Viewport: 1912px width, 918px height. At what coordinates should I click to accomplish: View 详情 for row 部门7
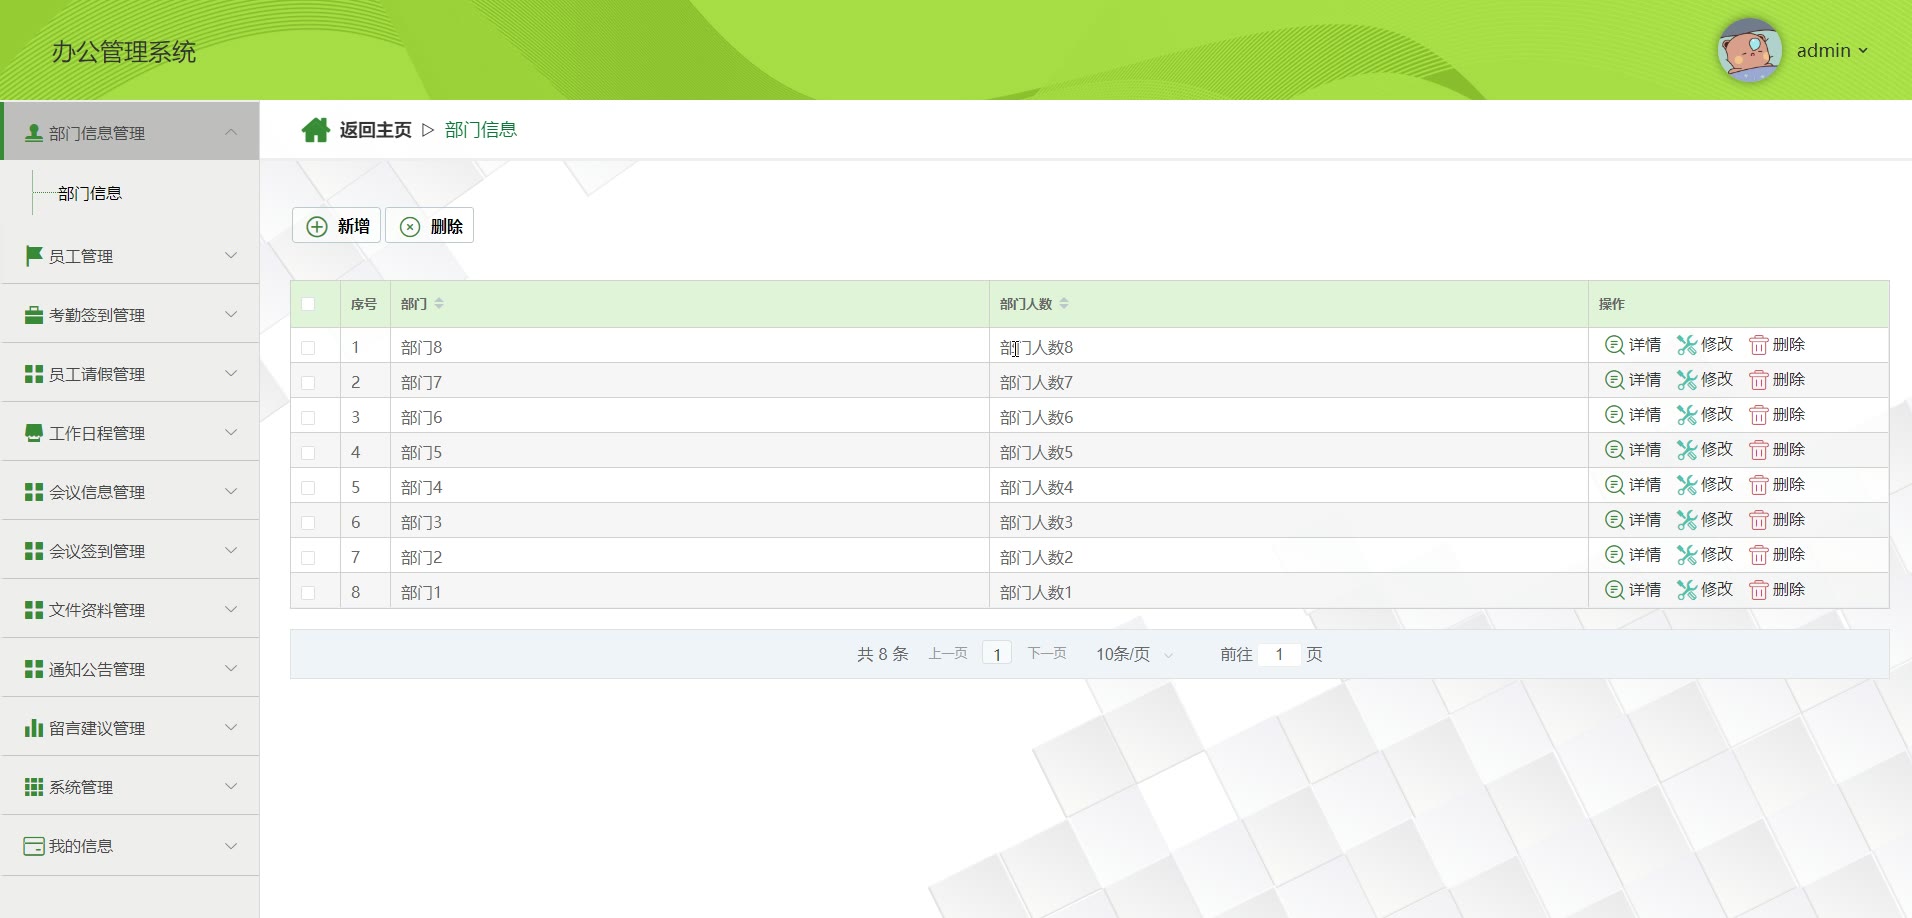point(1633,380)
